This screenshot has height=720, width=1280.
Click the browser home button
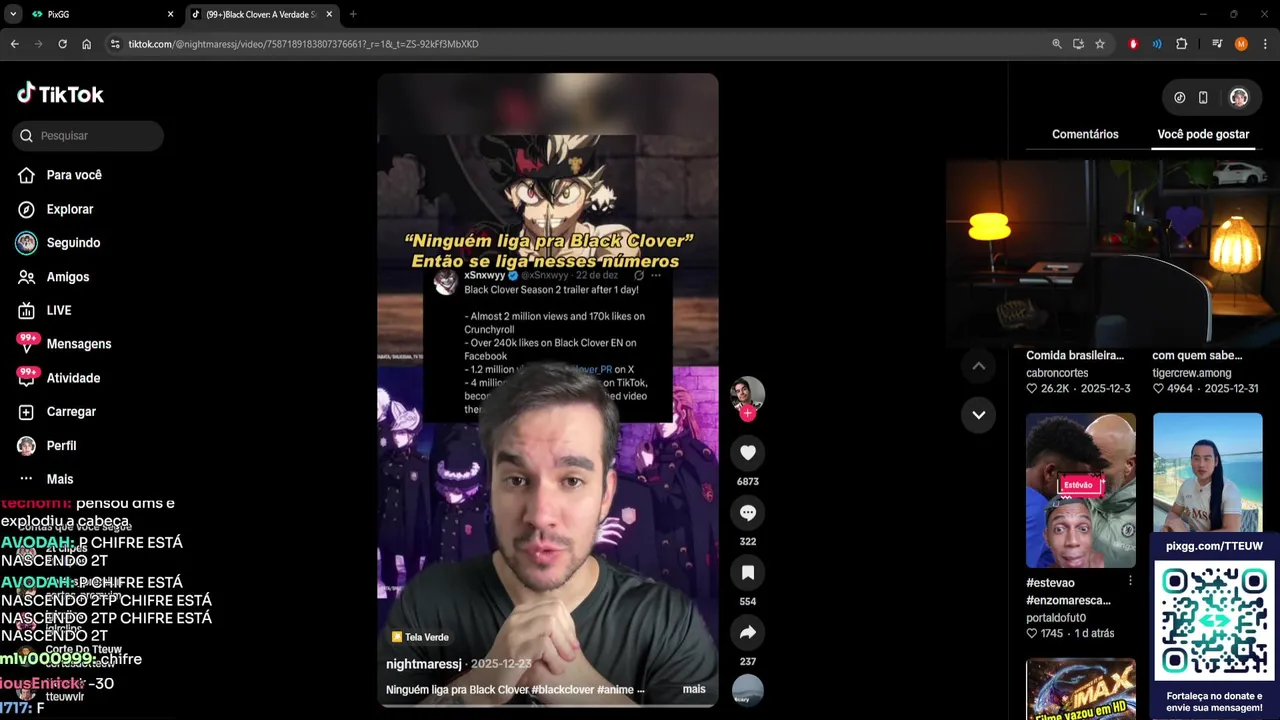(x=86, y=44)
